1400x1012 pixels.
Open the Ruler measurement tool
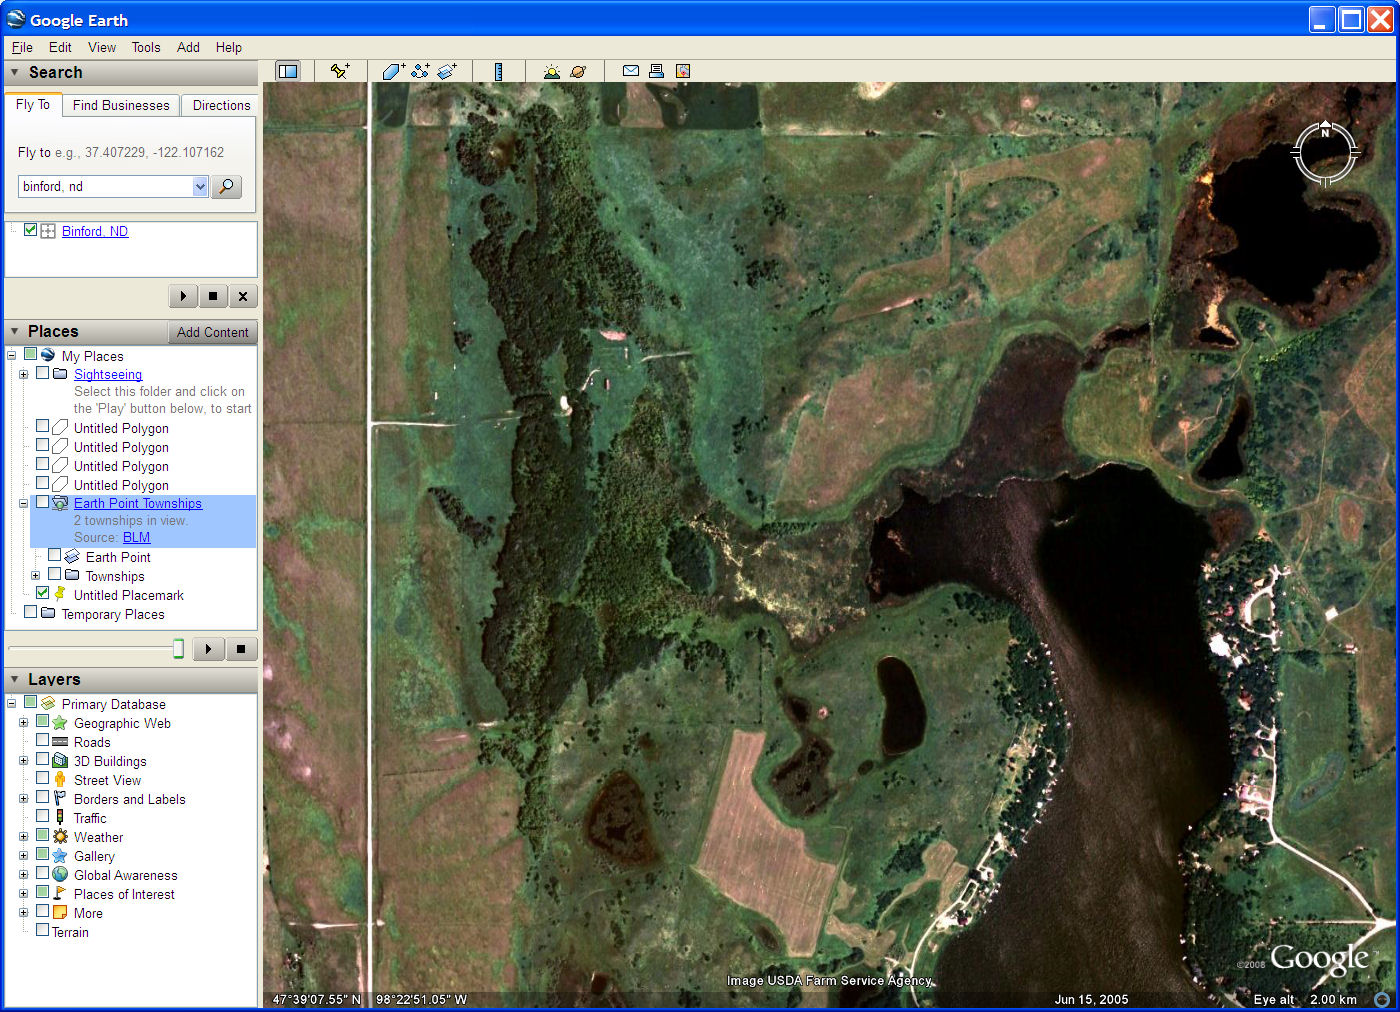tap(498, 71)
